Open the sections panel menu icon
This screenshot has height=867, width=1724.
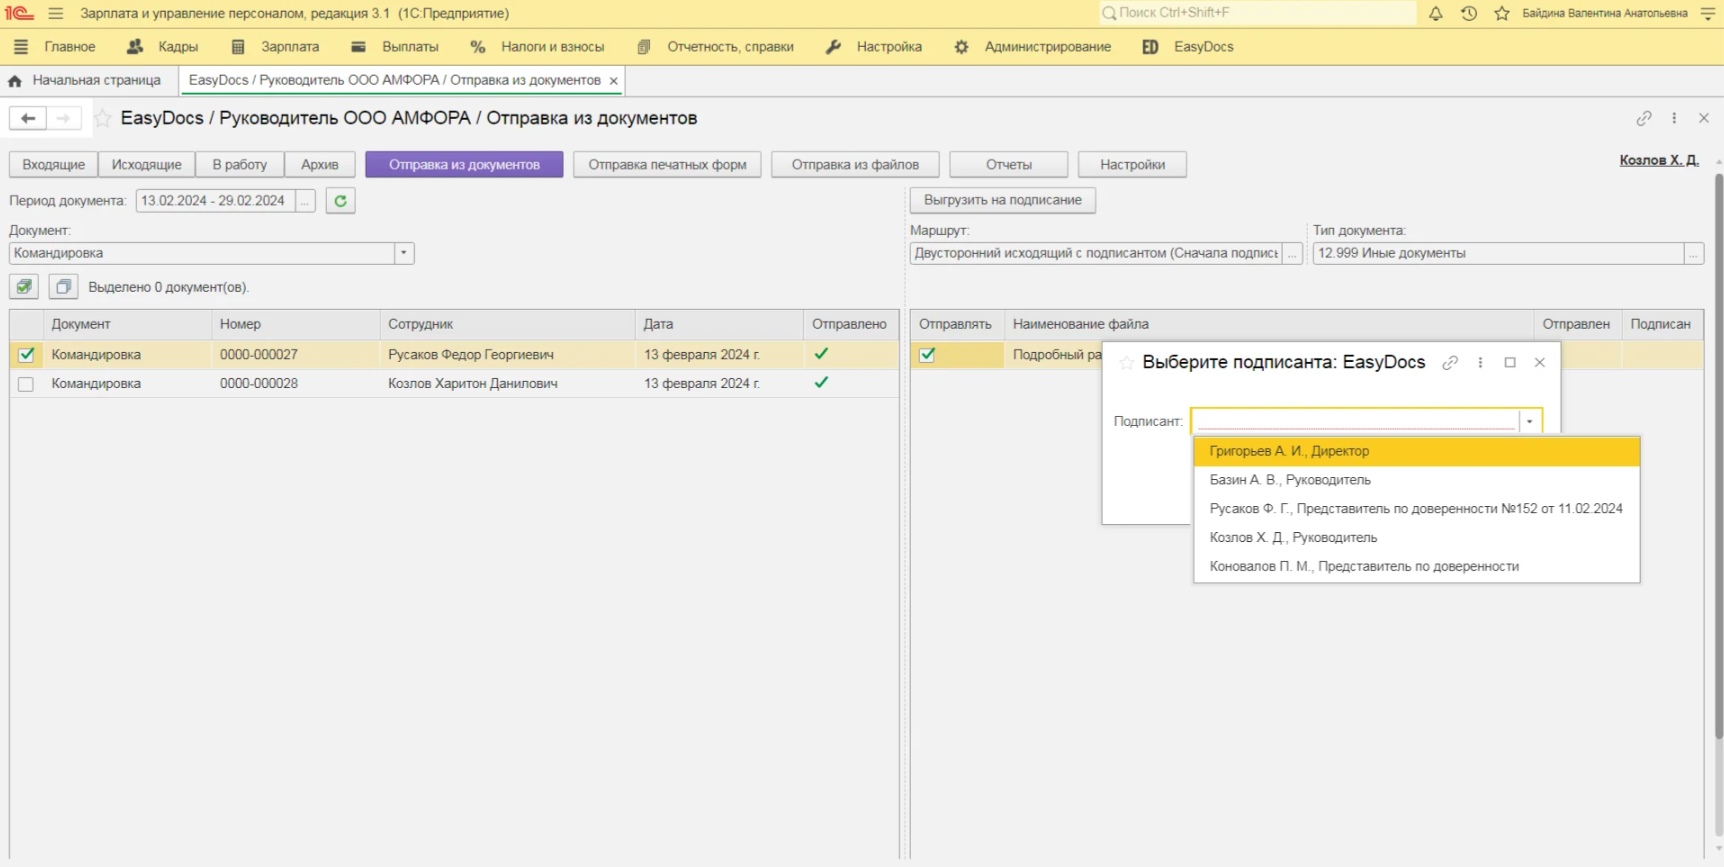point(21,47)
